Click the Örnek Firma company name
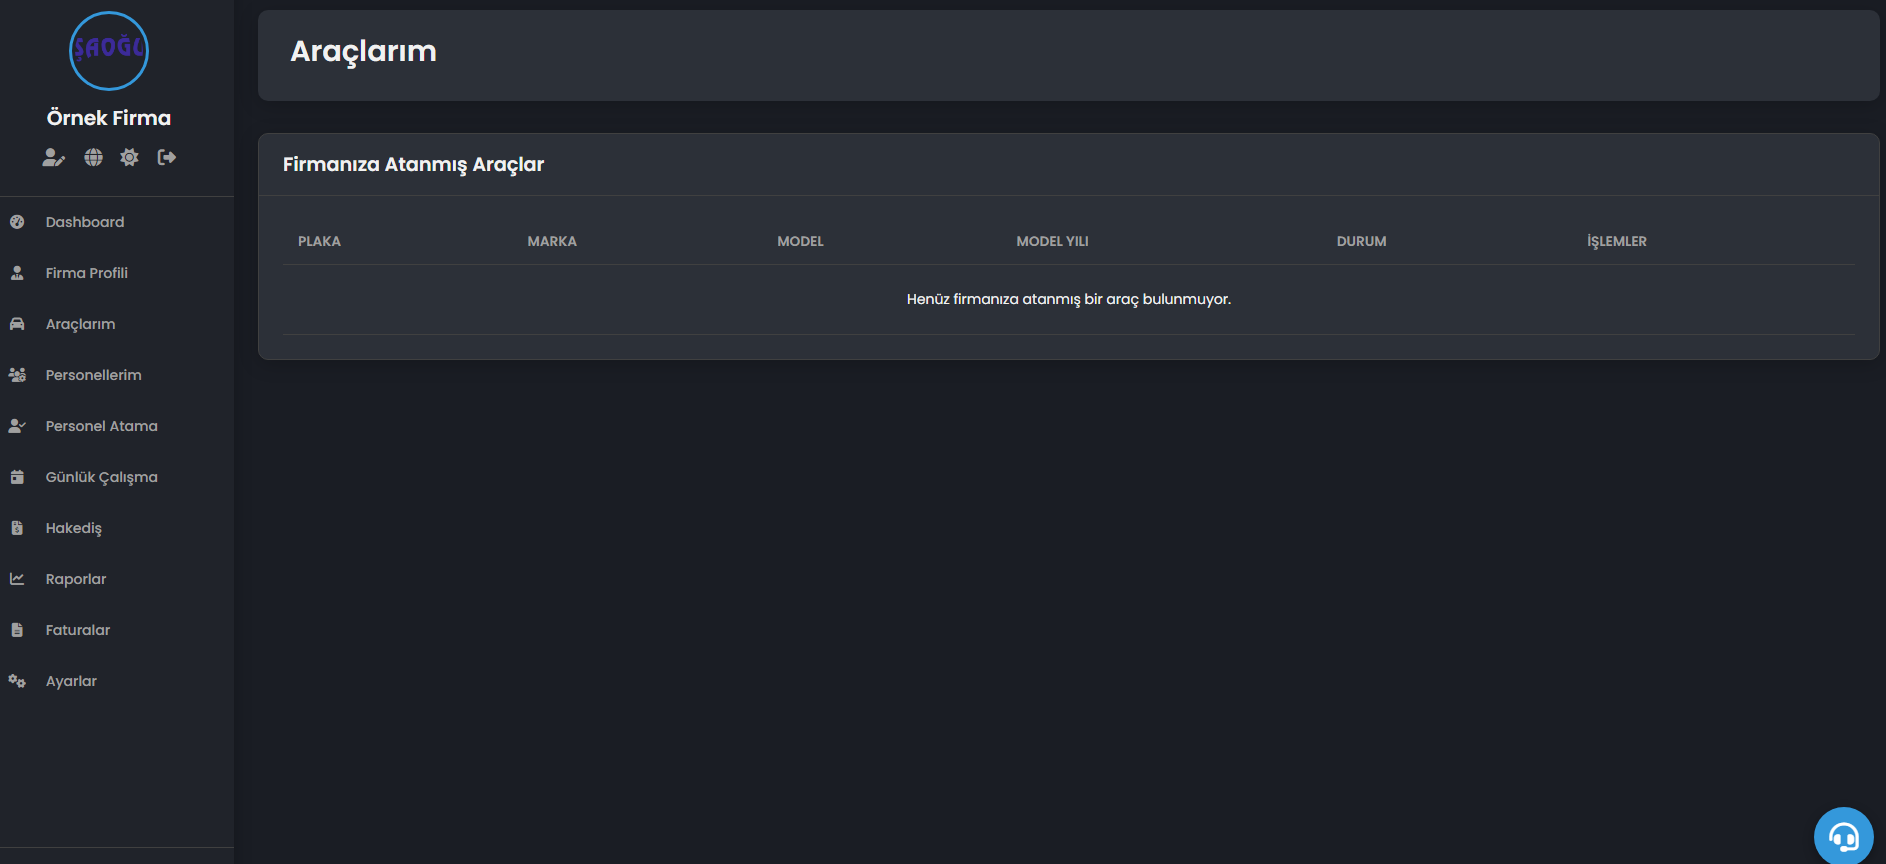Viewport: 1886px width, 864px height. pos(109,118)
